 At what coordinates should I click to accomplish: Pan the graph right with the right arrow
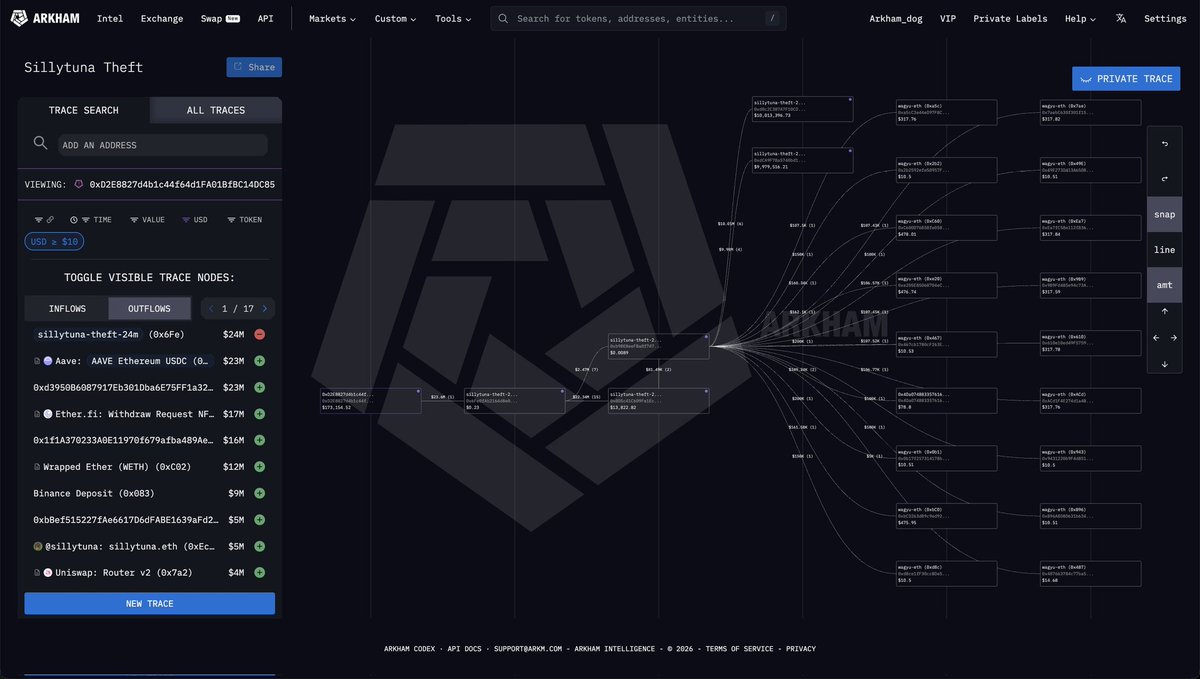pos(1173,338)
